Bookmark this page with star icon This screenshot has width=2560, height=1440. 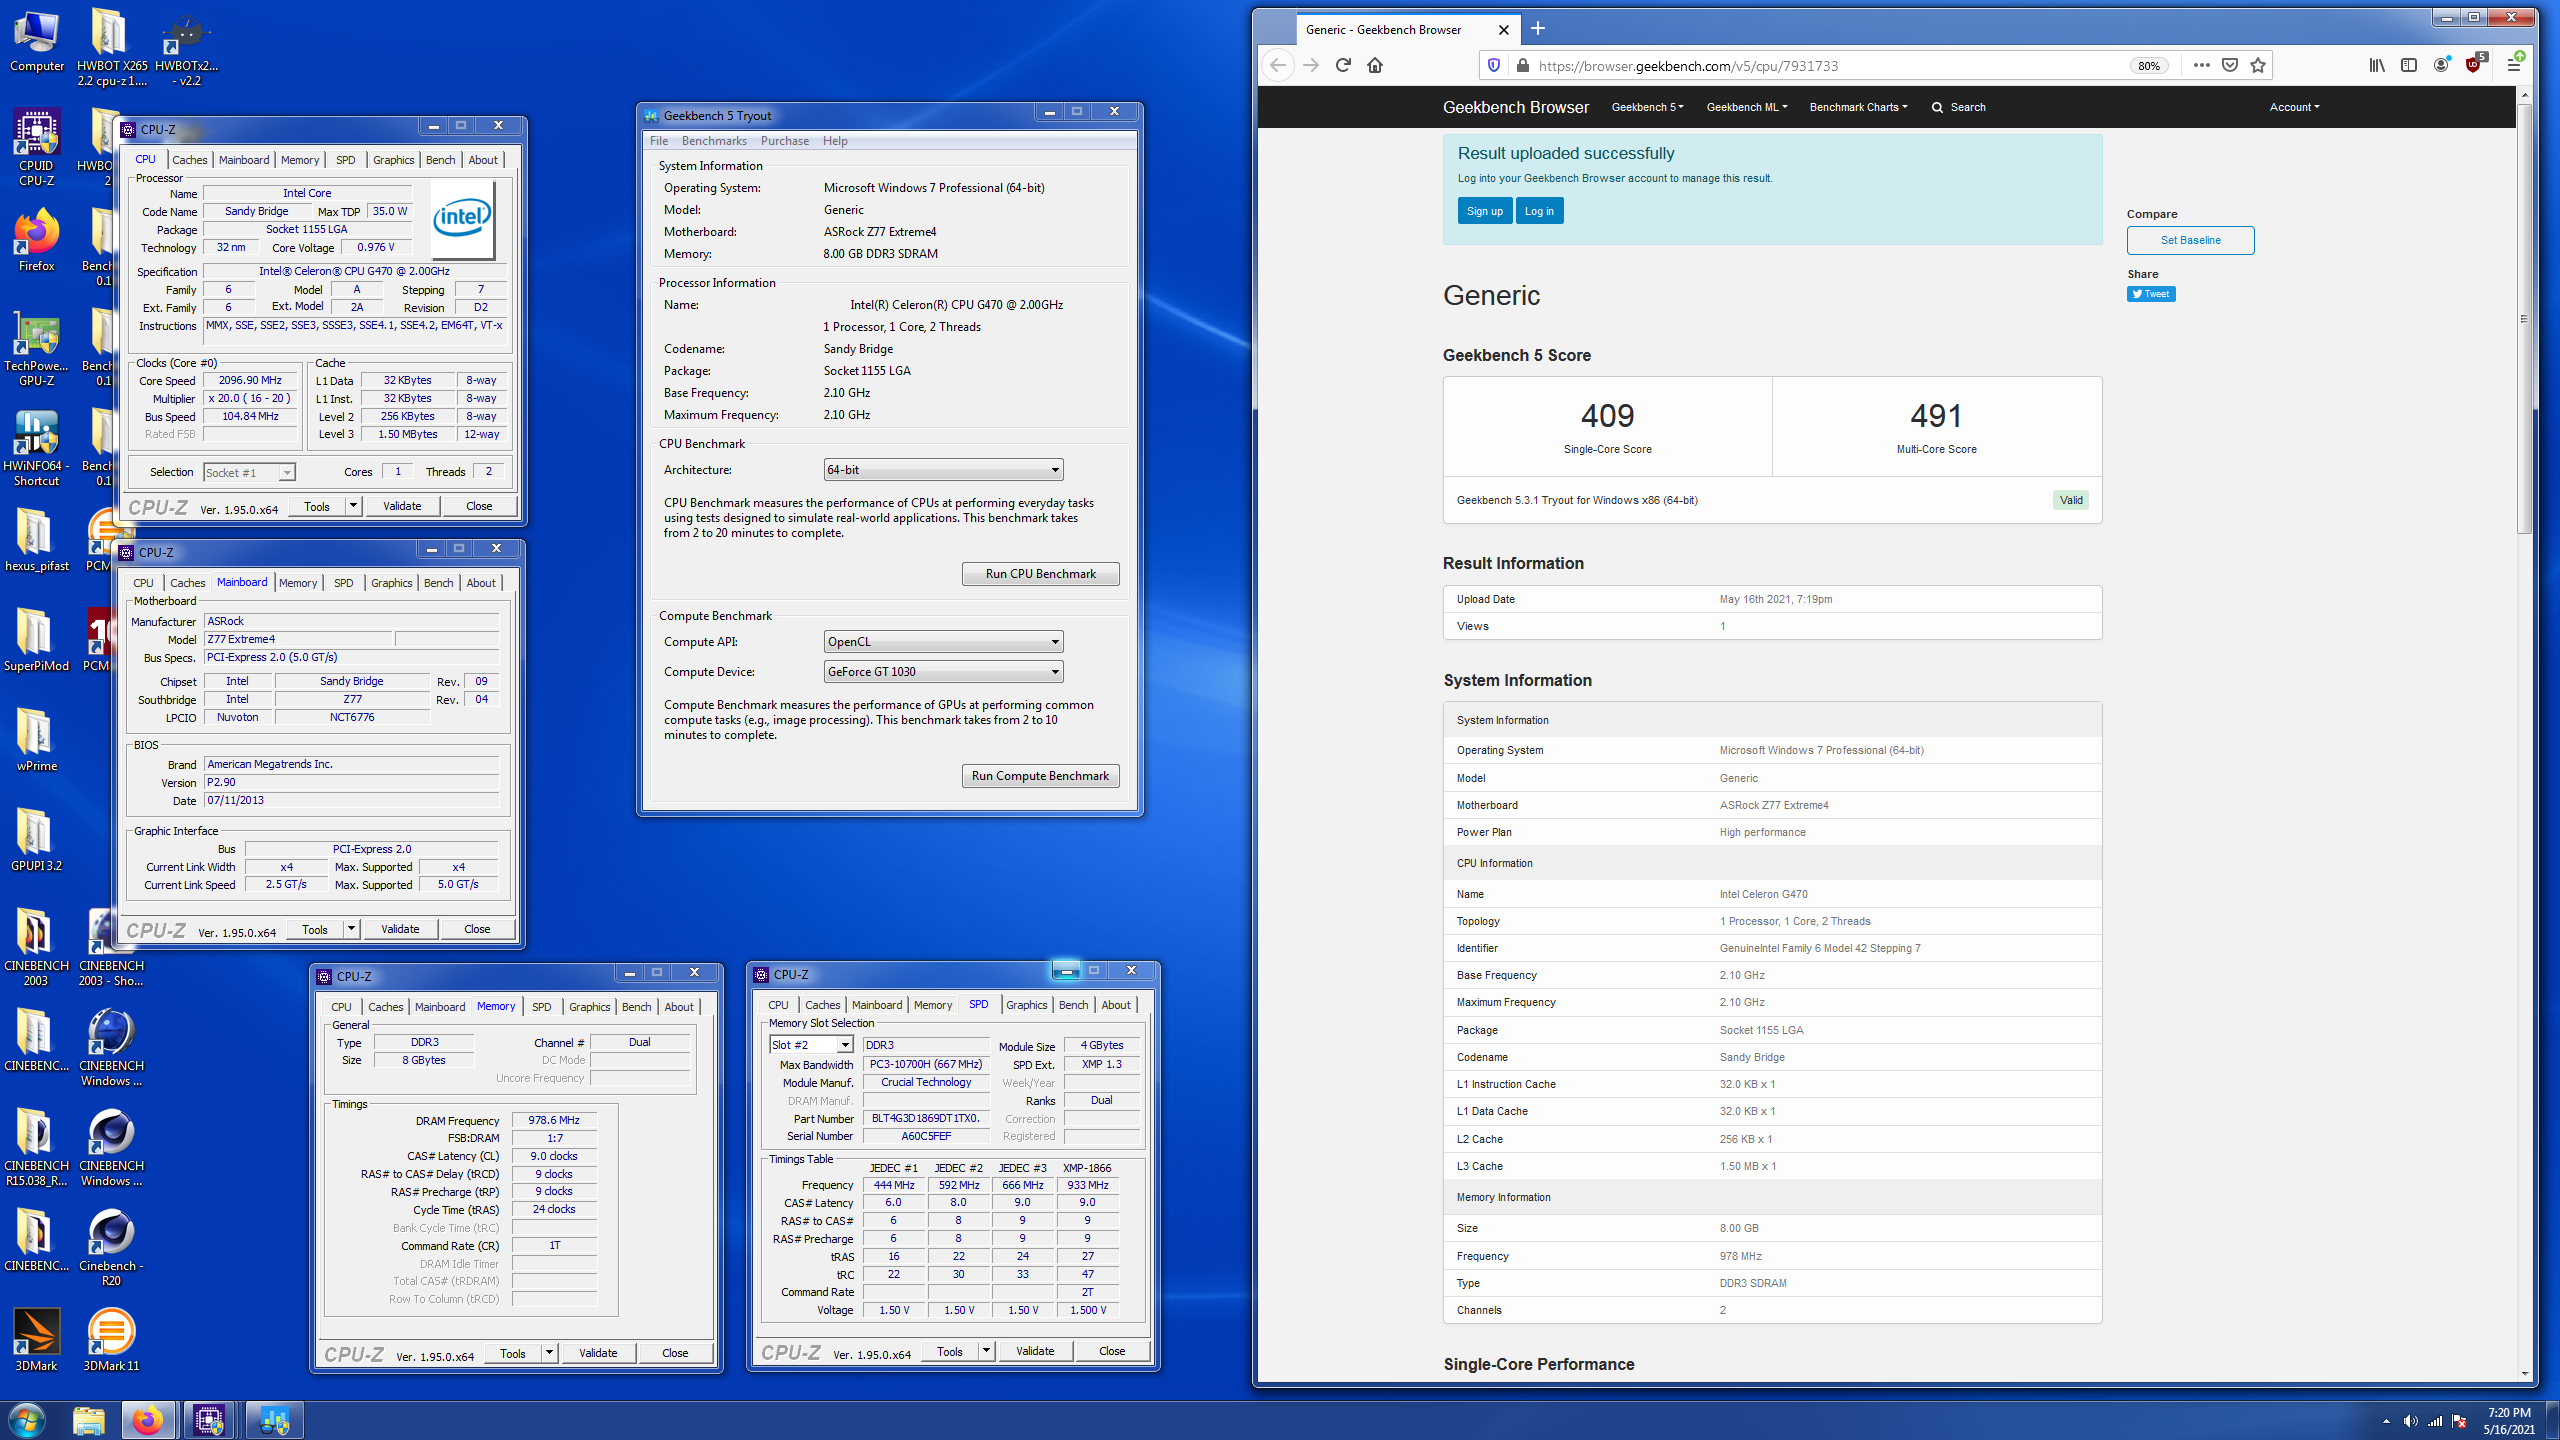click(x=2258, y=66)
